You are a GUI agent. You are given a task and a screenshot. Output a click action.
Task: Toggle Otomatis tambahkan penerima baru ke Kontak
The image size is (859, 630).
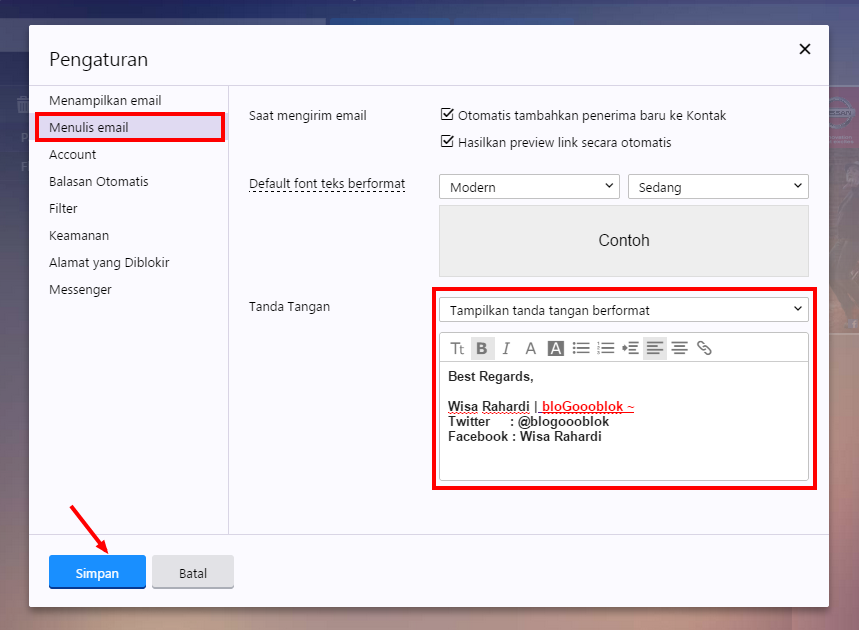pyautogui.click(x=447, y=114)
